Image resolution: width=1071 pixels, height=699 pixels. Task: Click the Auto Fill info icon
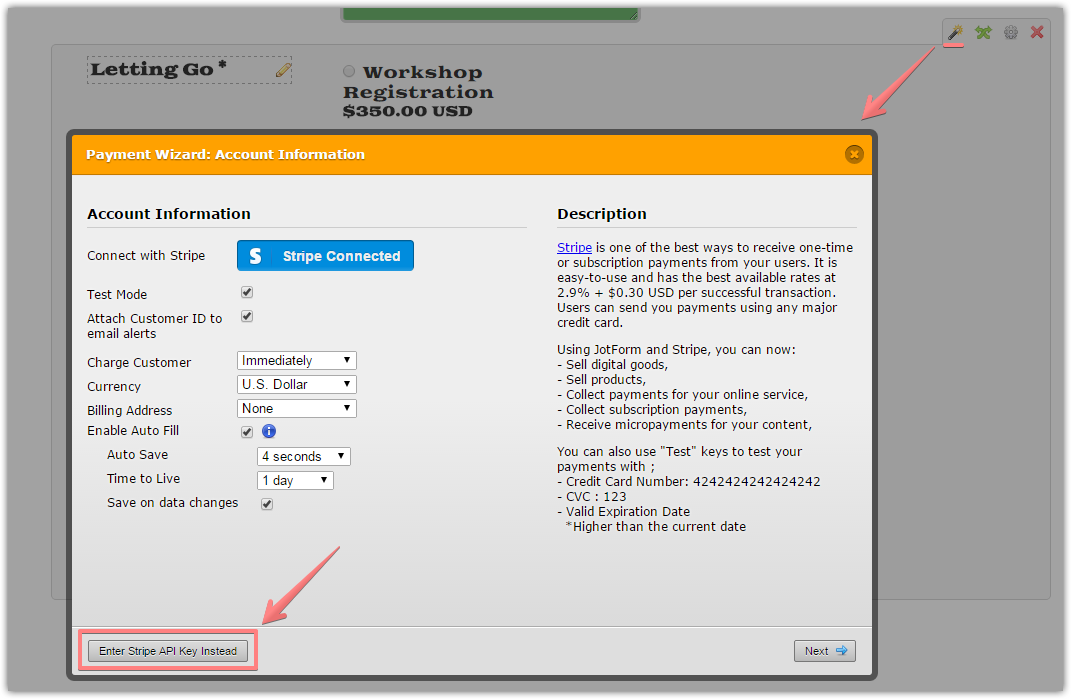268,432
